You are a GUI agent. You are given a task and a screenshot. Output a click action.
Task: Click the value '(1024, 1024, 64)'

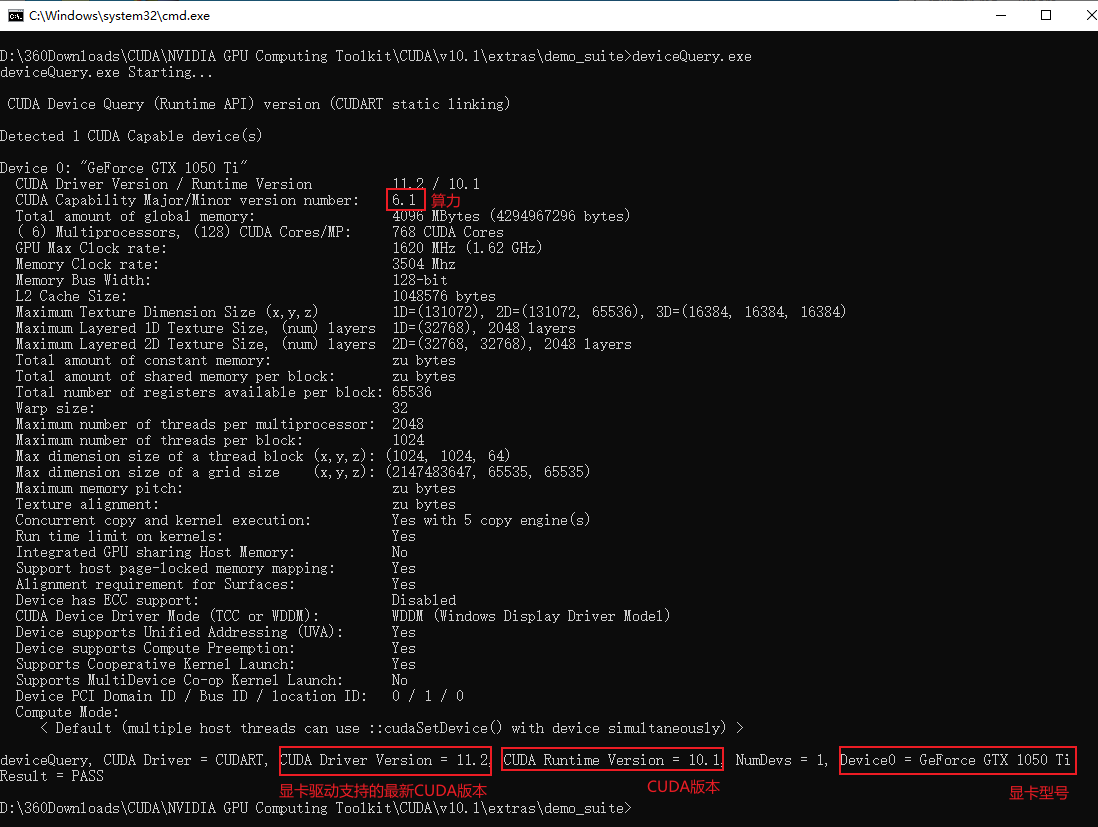pyautogui.click(x=448, y=457)
